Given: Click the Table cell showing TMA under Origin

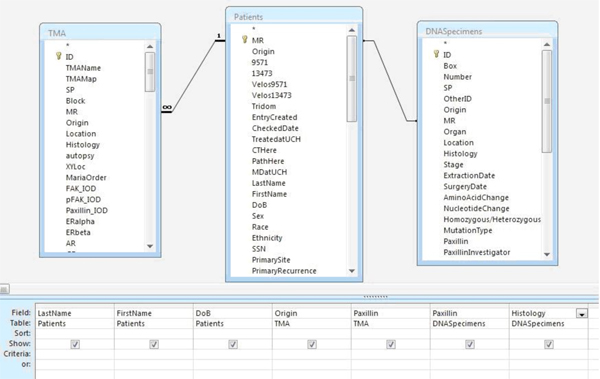Looking at the screenshot, I should click(x=311, y=323).
